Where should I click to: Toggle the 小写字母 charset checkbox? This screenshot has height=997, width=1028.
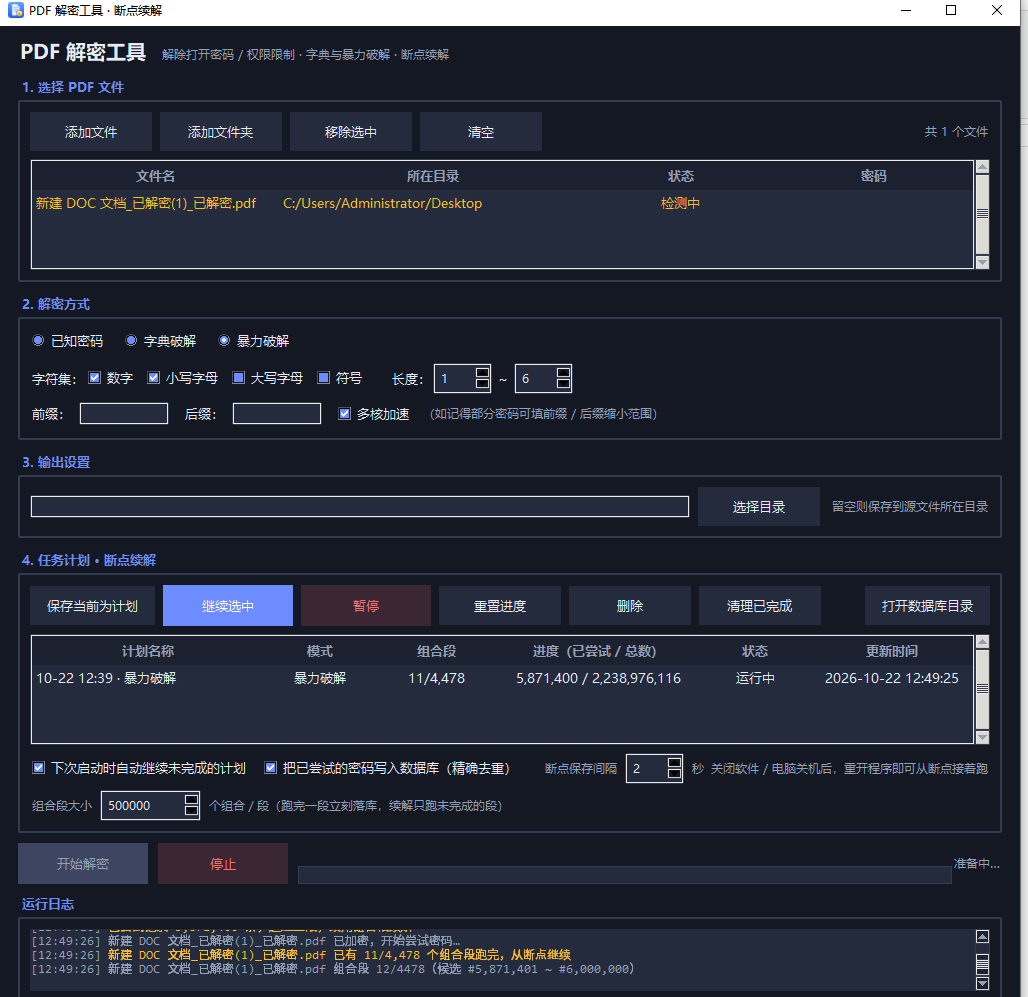[153, 378]
